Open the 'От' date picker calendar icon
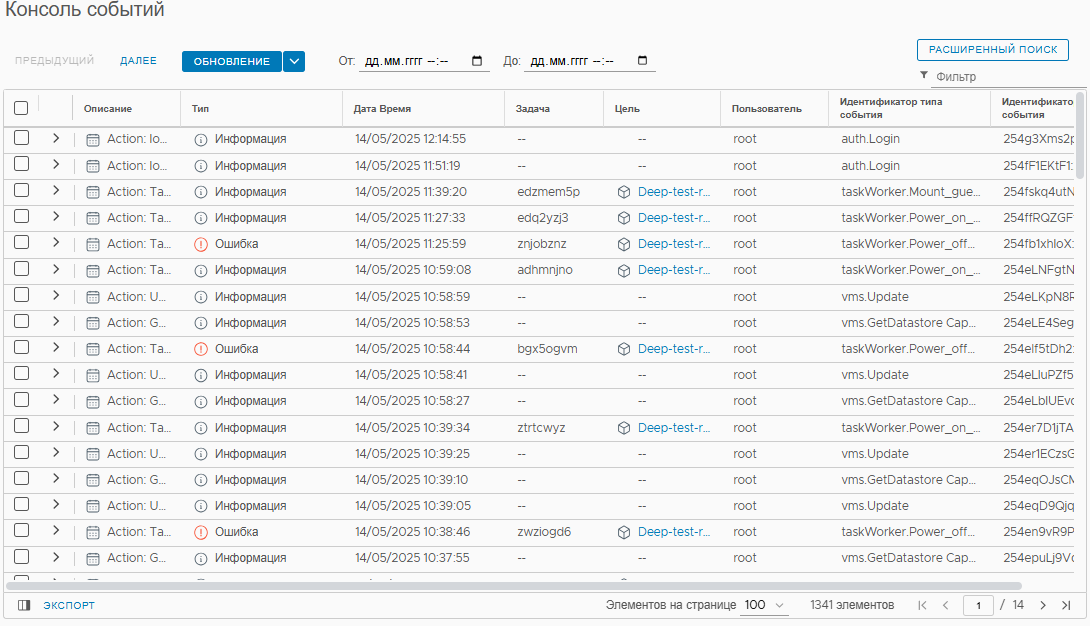Image resolution: width=1090 pixels, height=626 pixels. pos(477,60)
